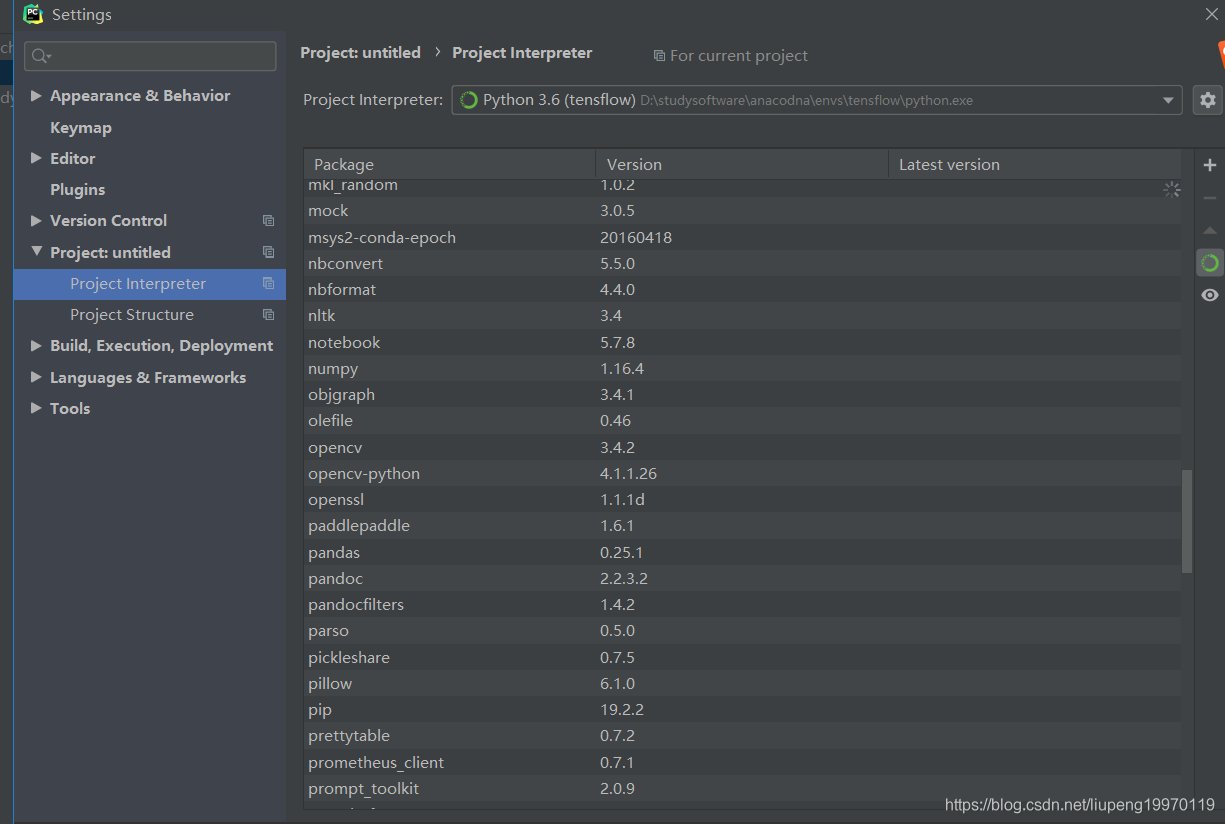Select the prompt_toolkit package row
This screenshot has width=1225, height=824.
pos(743,789)
